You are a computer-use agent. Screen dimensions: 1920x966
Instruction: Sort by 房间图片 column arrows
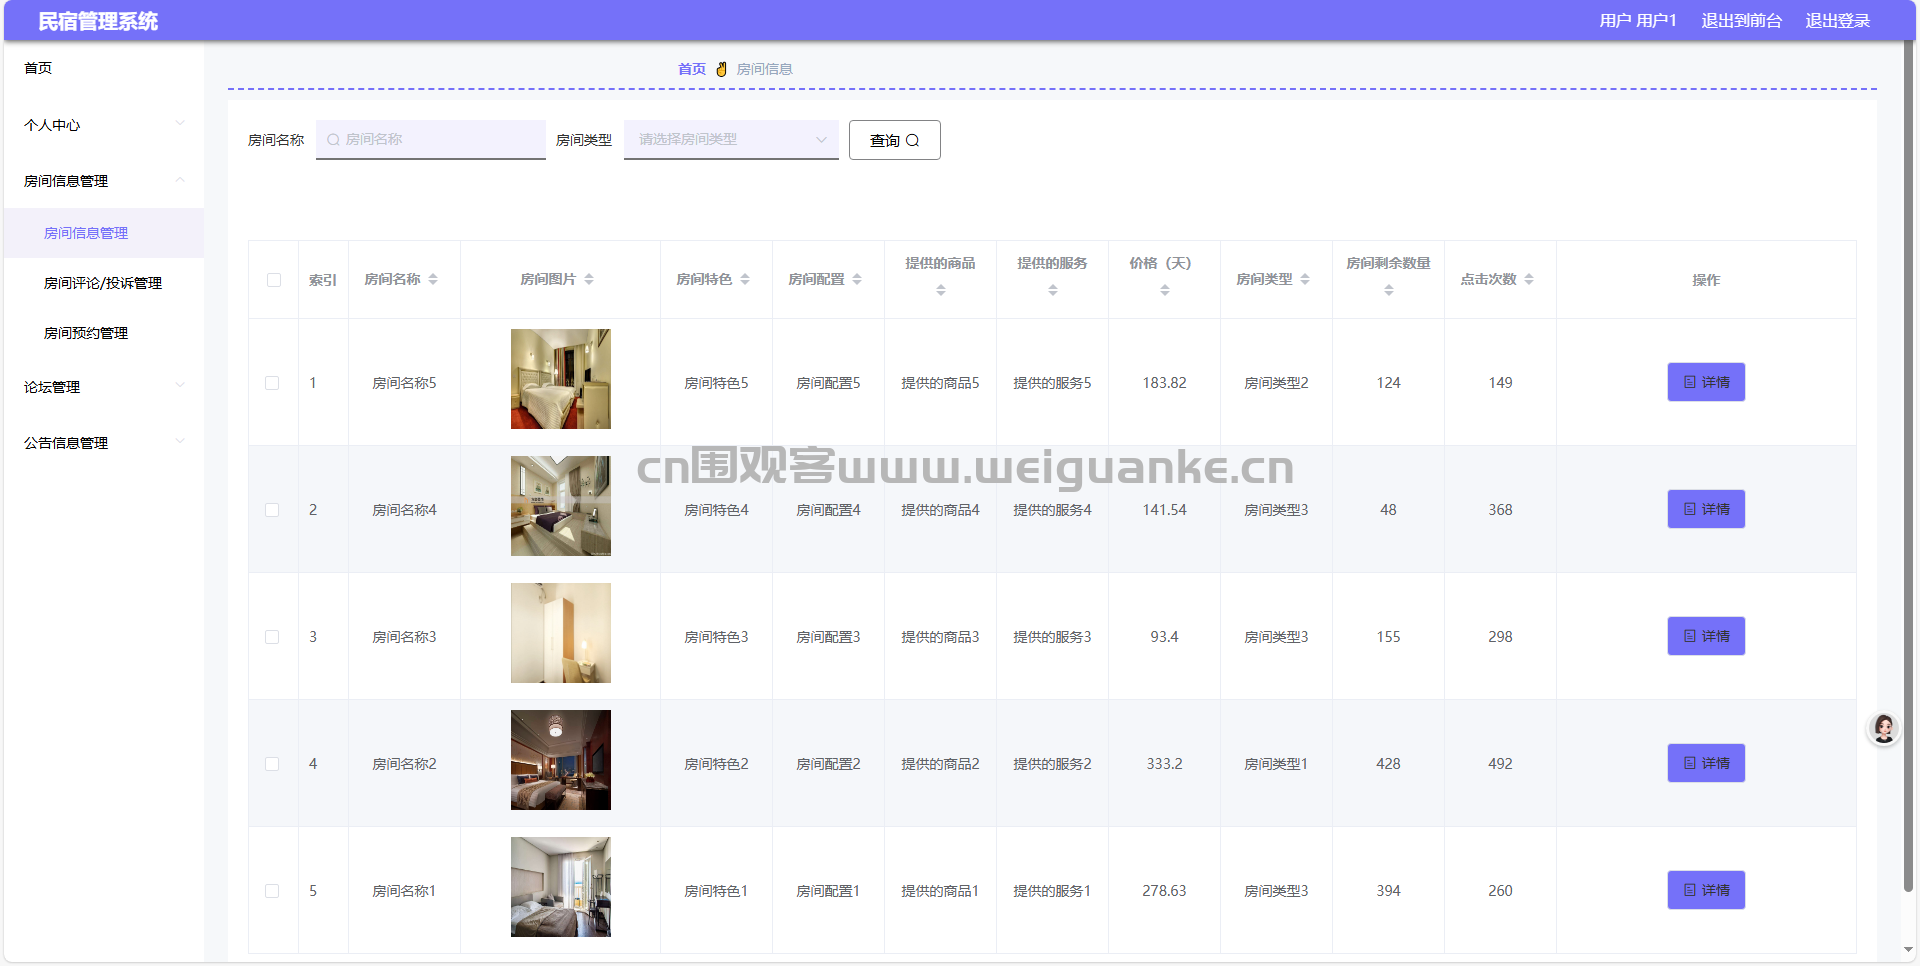coord(589,280)
